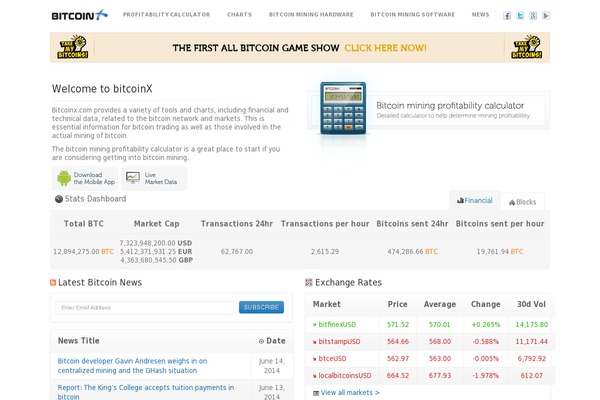The height and width of the screenshot is (400, 600).
Task: Click the Subscribe button
Action: pyautogui.click(x=261, y=307)
